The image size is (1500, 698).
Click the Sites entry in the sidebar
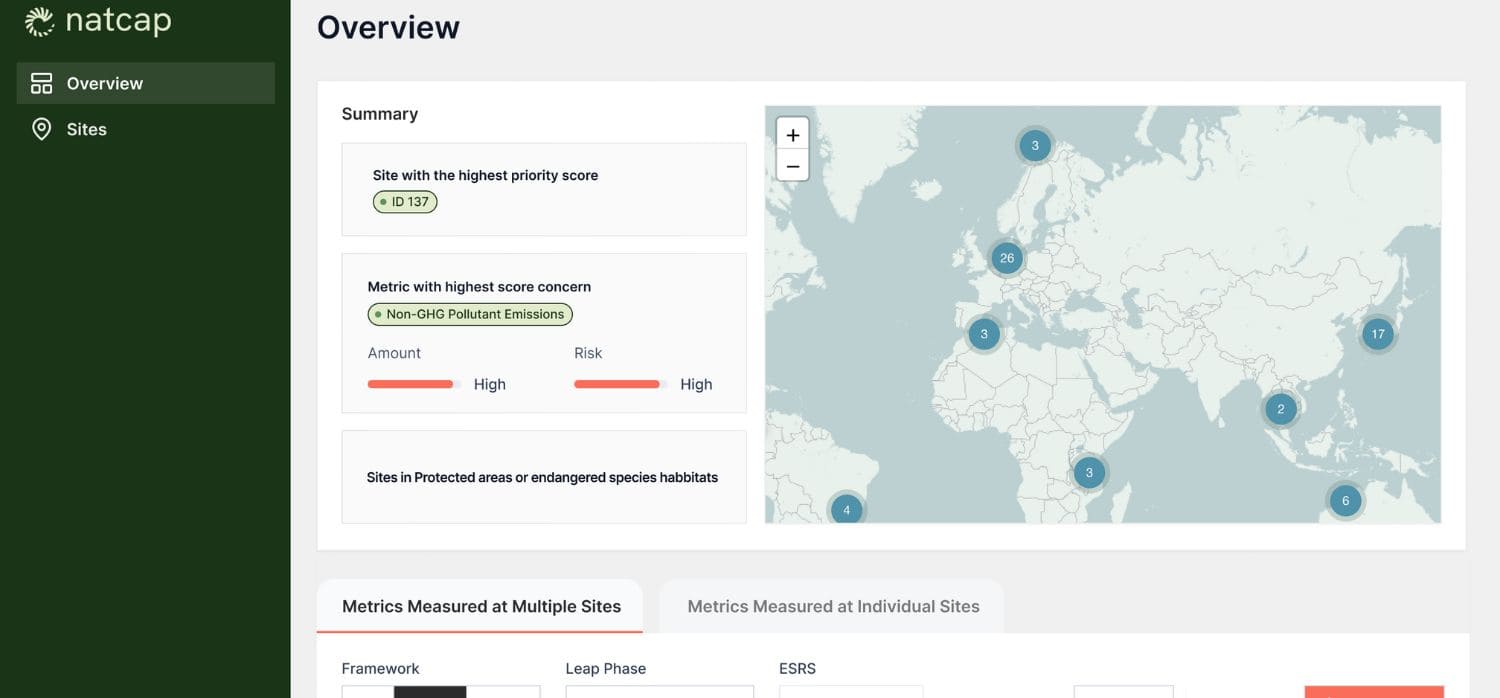point(86,129)
